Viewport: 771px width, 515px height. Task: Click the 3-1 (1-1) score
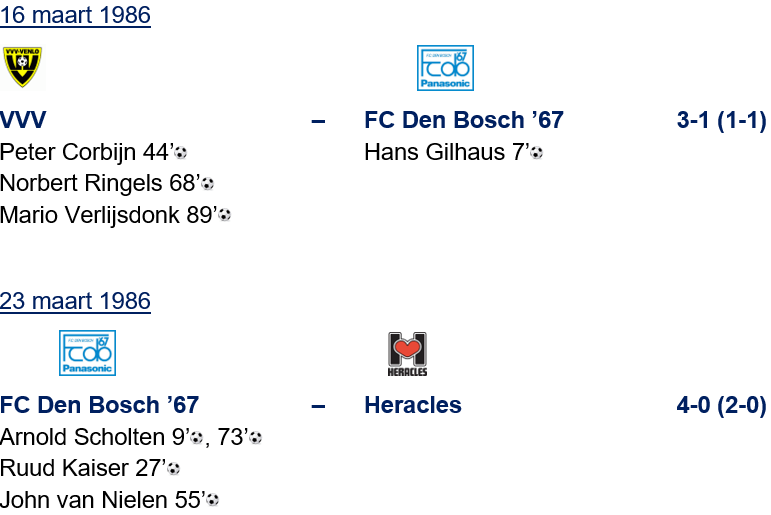pyautogui.click(x=721, y=121)
